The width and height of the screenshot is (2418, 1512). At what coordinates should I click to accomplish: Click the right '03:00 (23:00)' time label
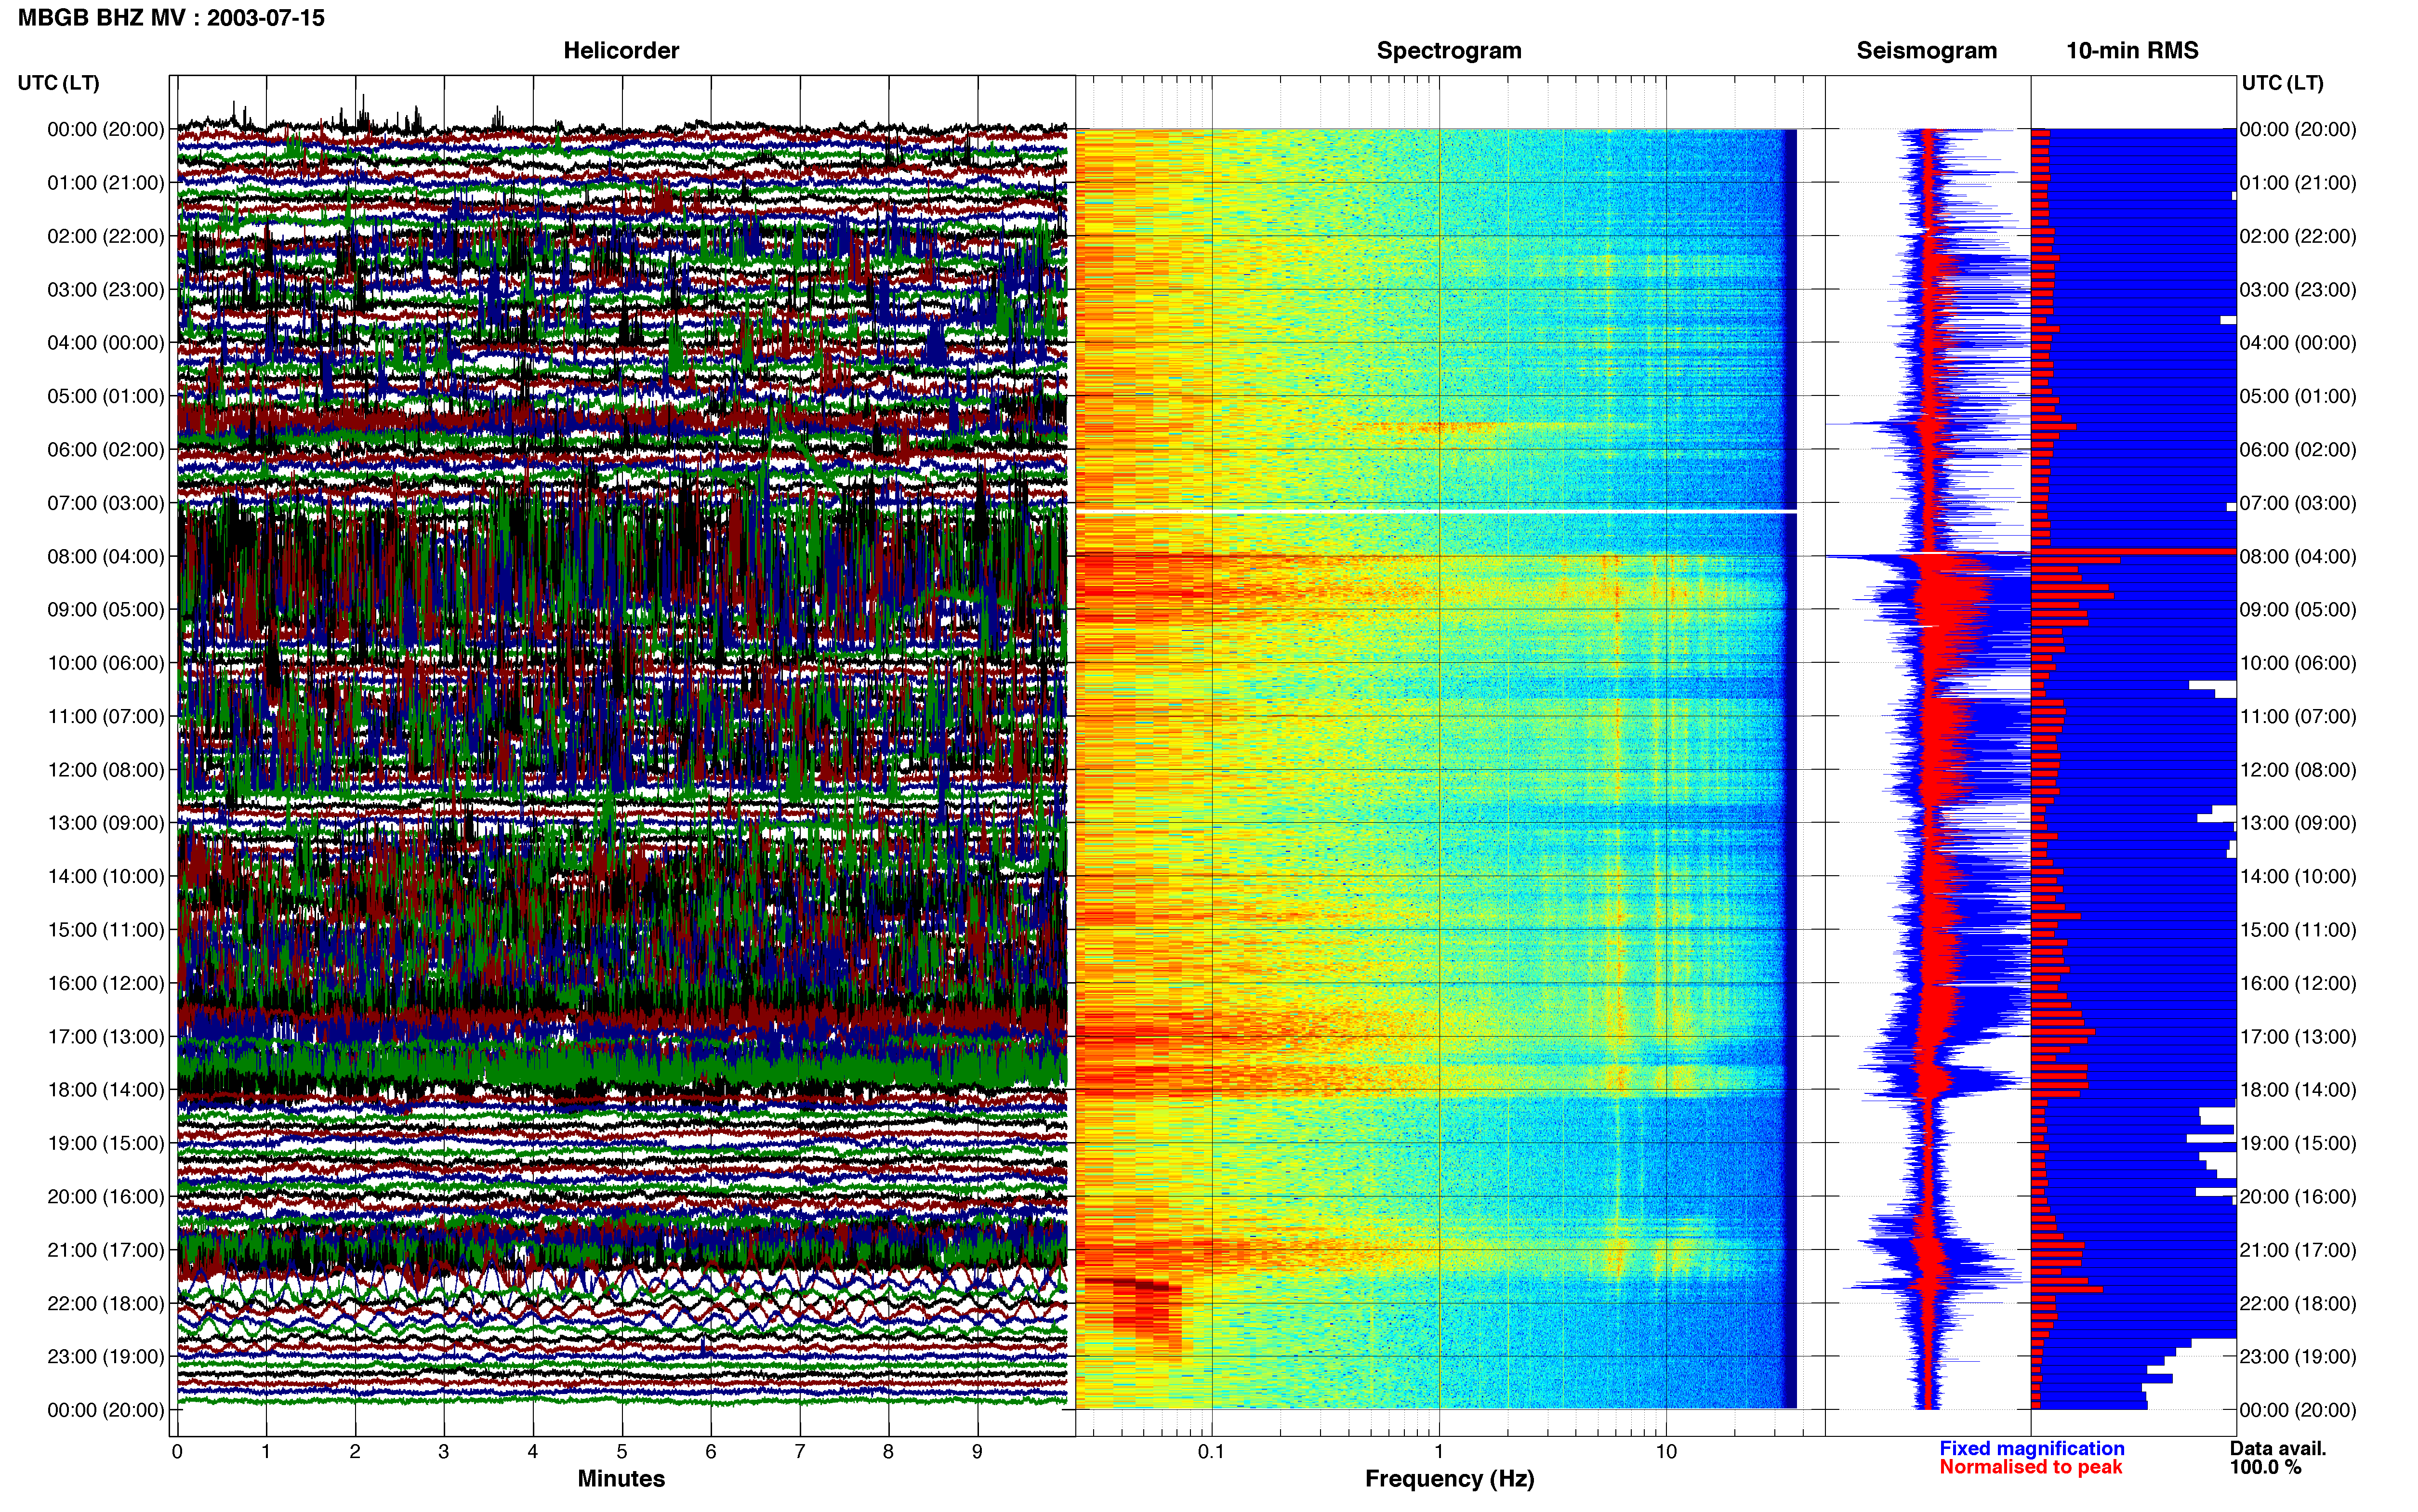point(2298,290)
